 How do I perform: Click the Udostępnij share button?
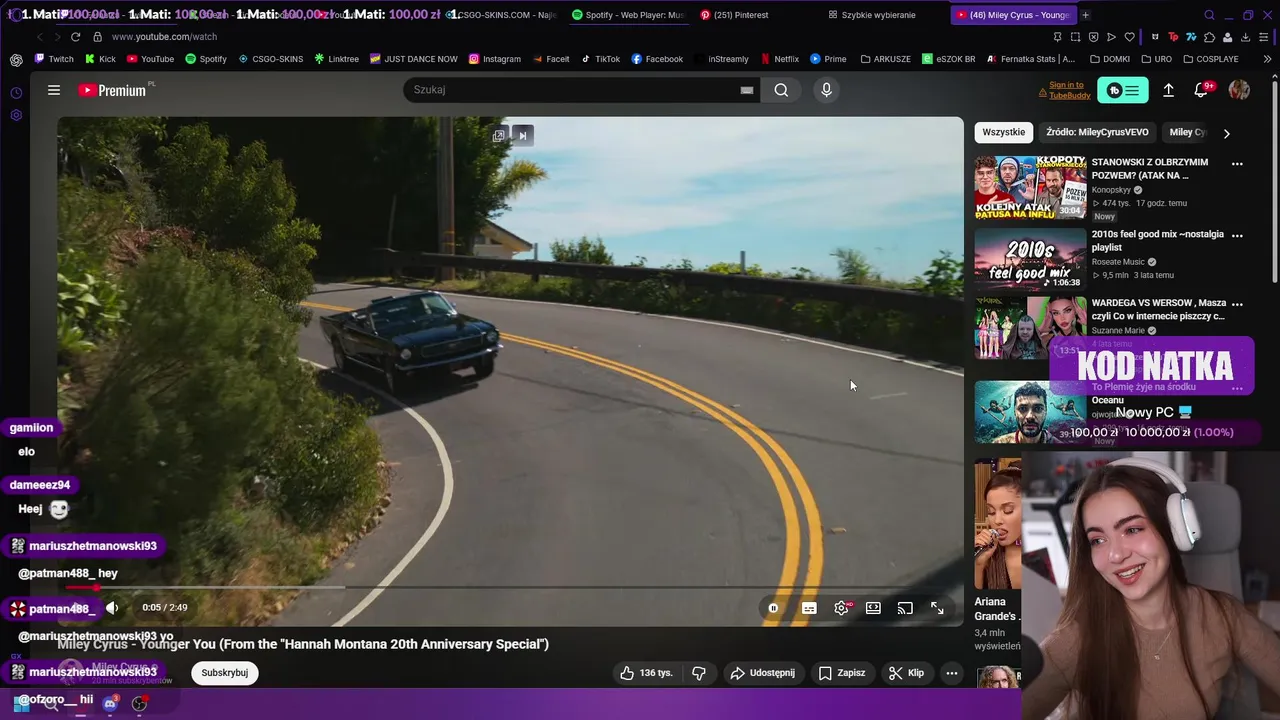tap(763, 673)
